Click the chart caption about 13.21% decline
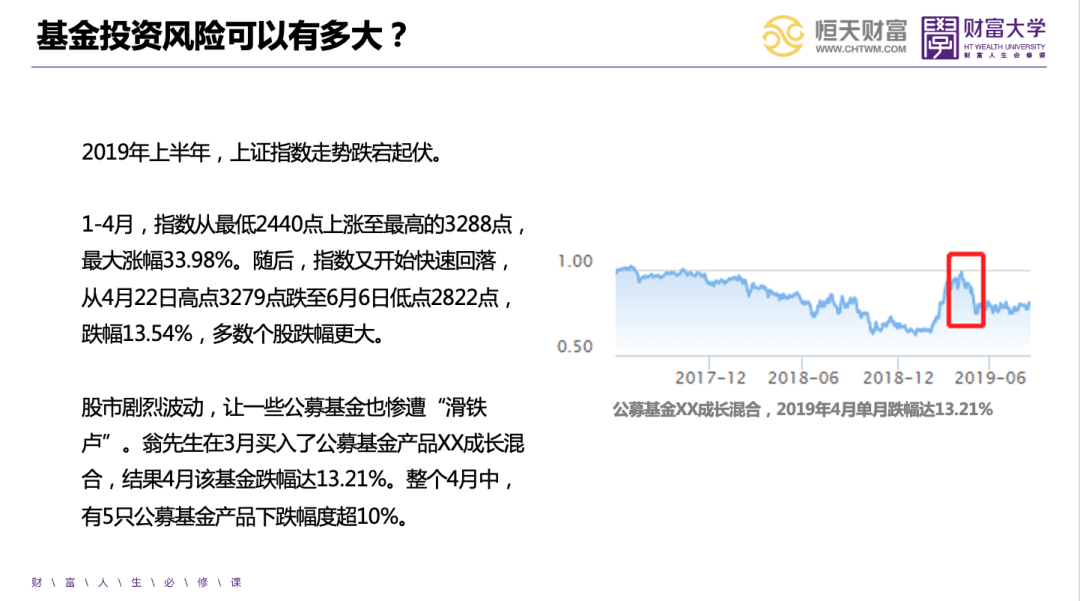The width and height of the screenshot is (1080, 601). point(802,406)
